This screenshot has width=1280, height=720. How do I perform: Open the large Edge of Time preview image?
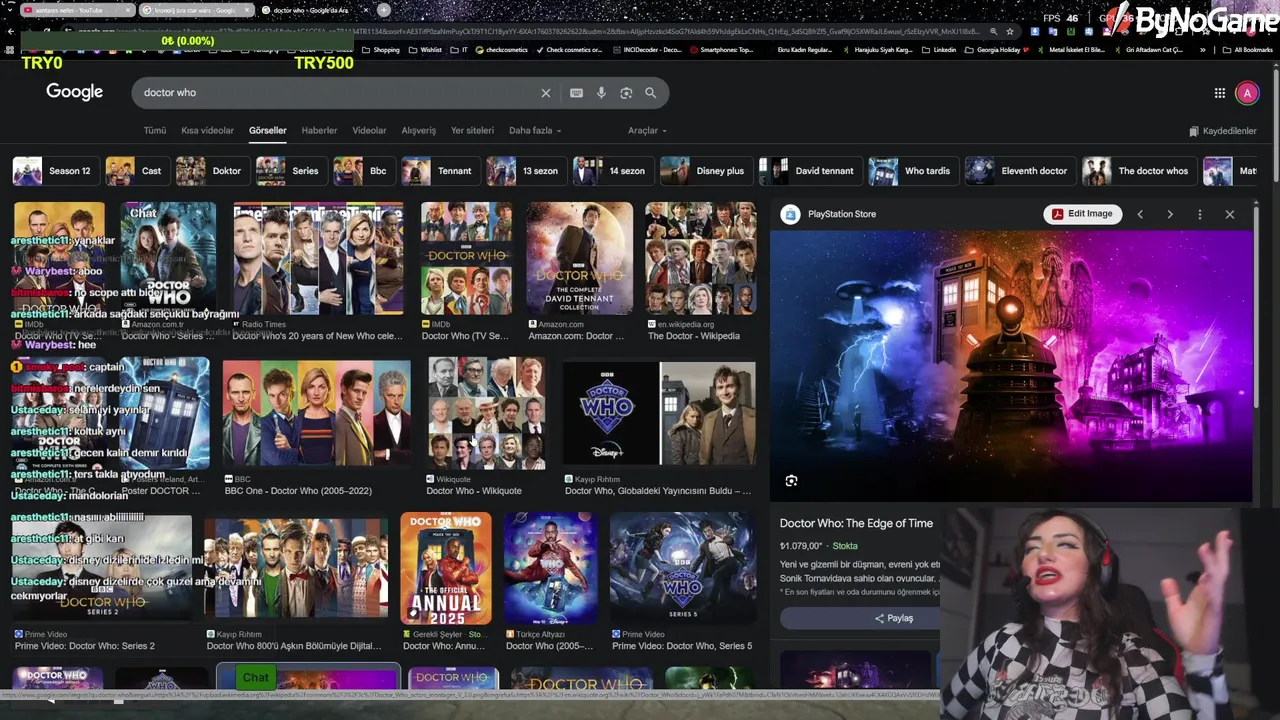(x=1011, y=366)
